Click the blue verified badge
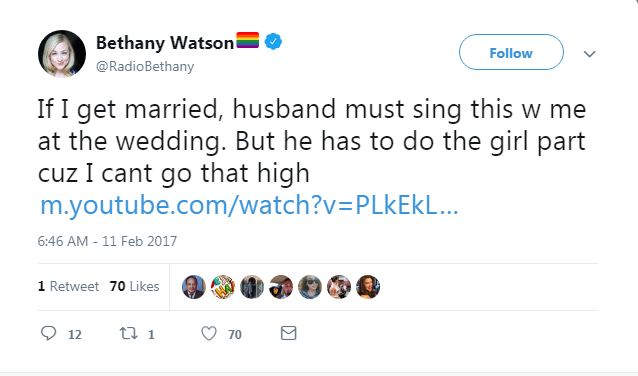 pyautogui.click(x=273, y=42)
